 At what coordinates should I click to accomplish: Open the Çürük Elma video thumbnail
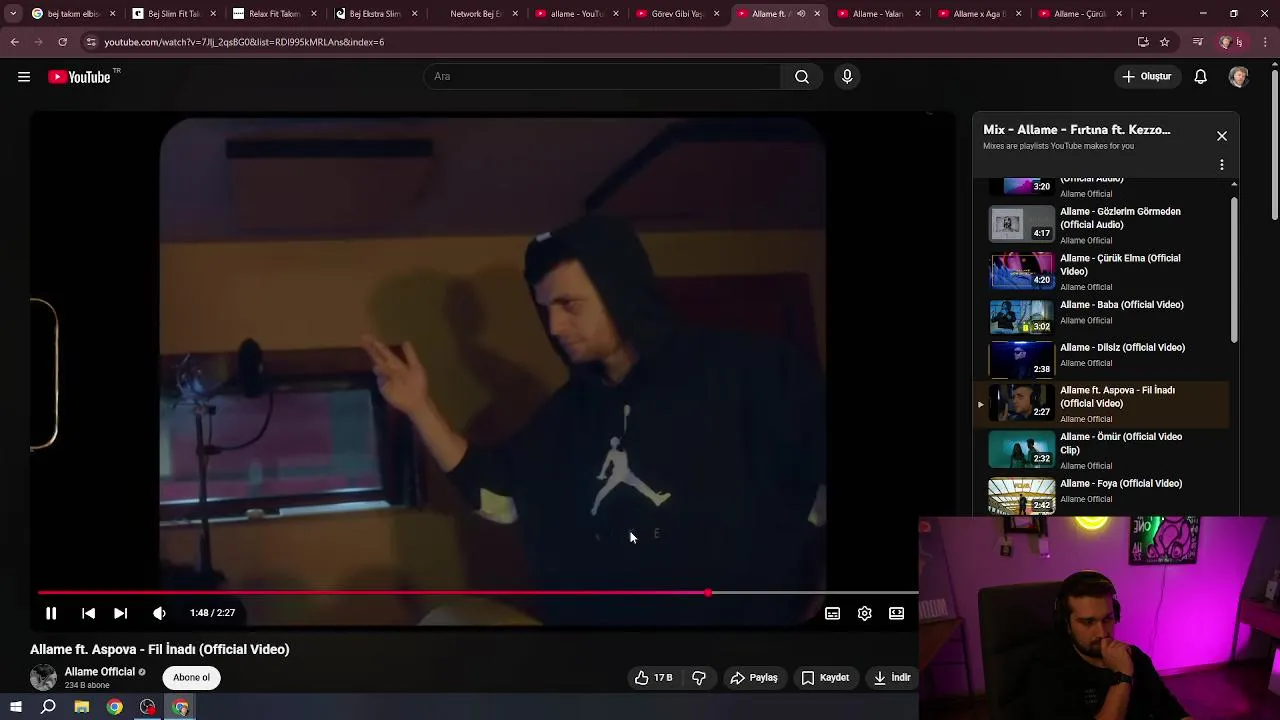[1022, 270]
